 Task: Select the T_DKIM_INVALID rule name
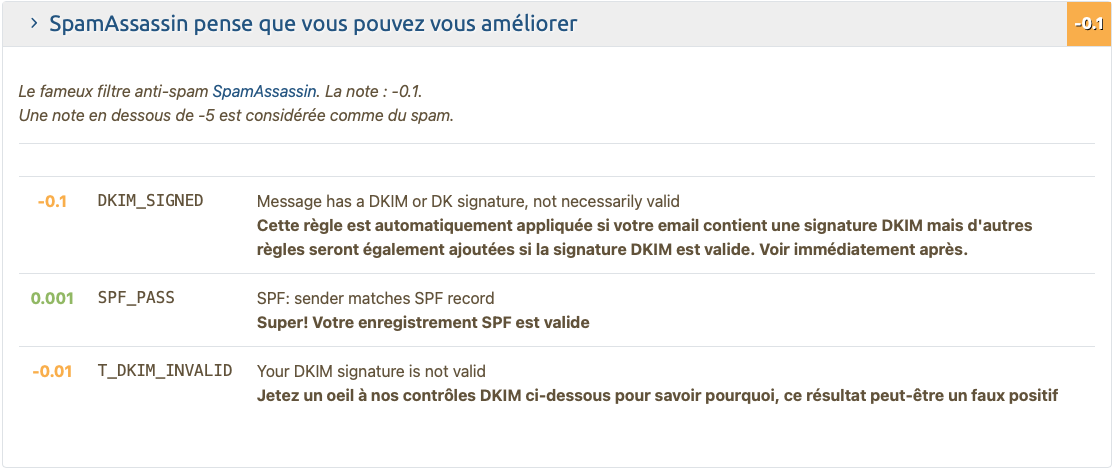point(165,371)
